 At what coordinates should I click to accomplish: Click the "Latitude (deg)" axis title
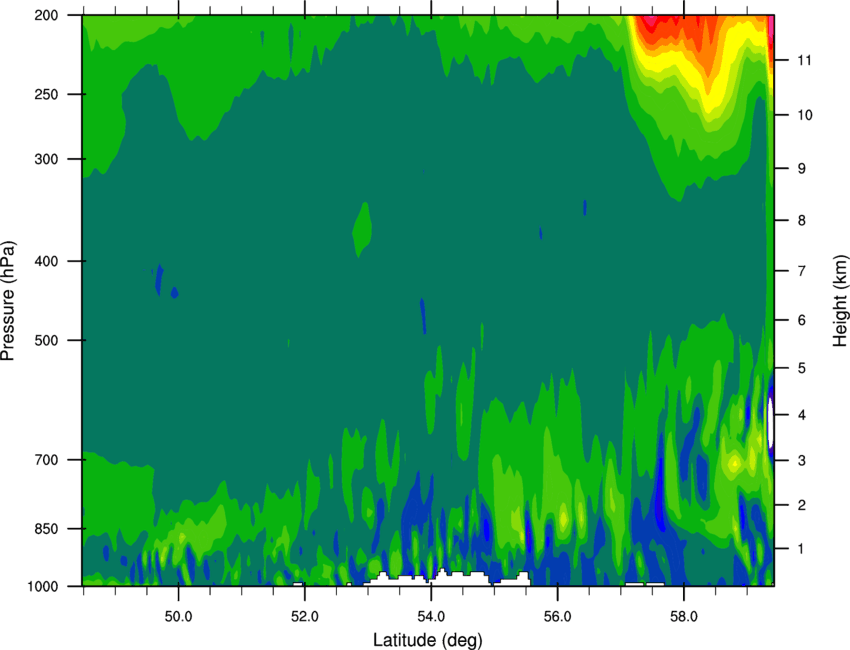428,640
